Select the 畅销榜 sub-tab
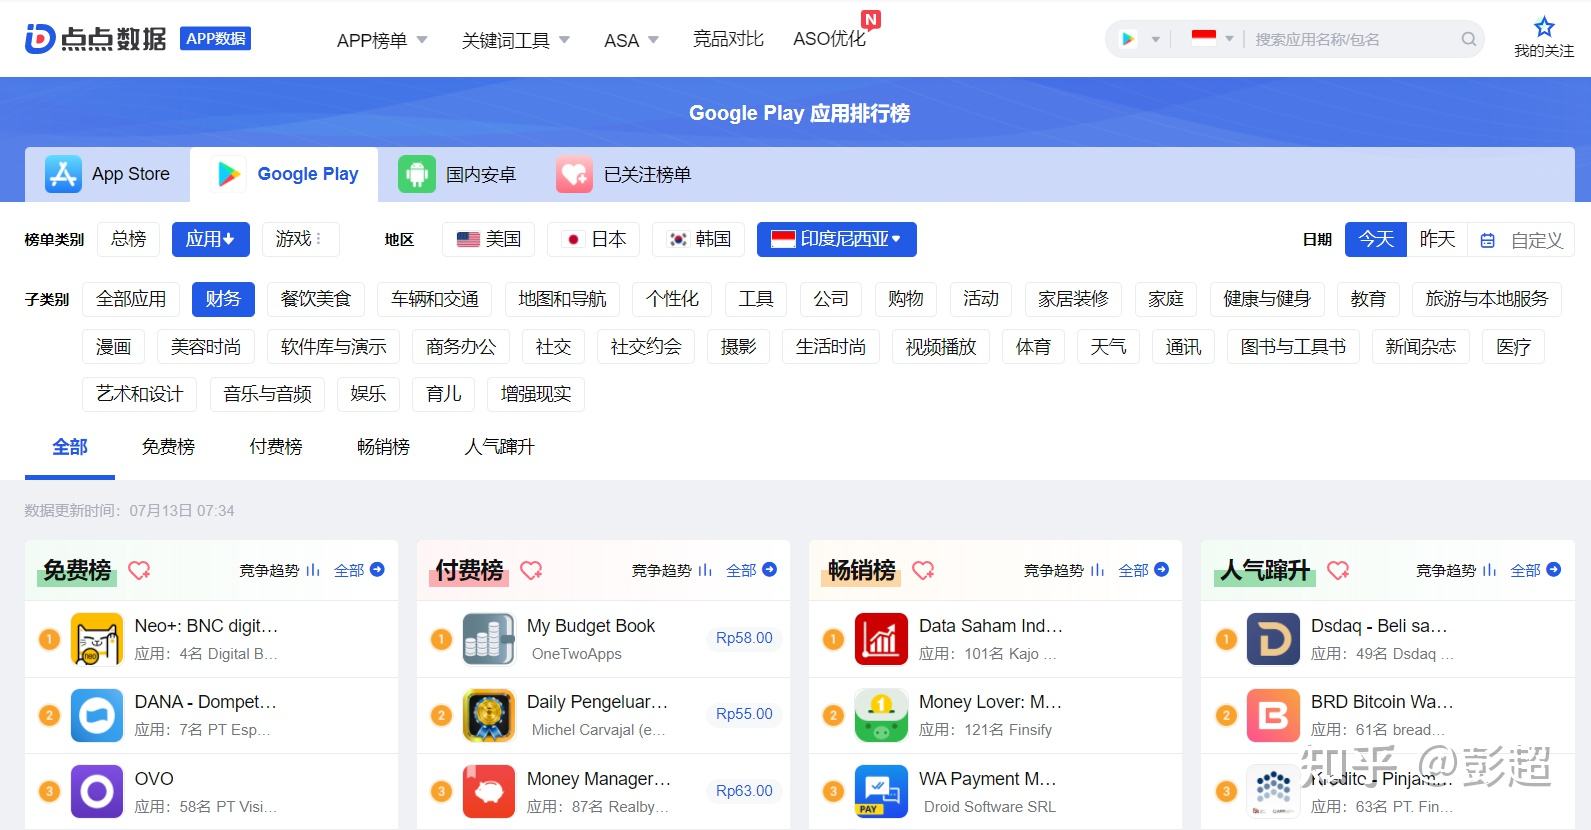Screen dimensions: 1591x830 coord(383,447)
